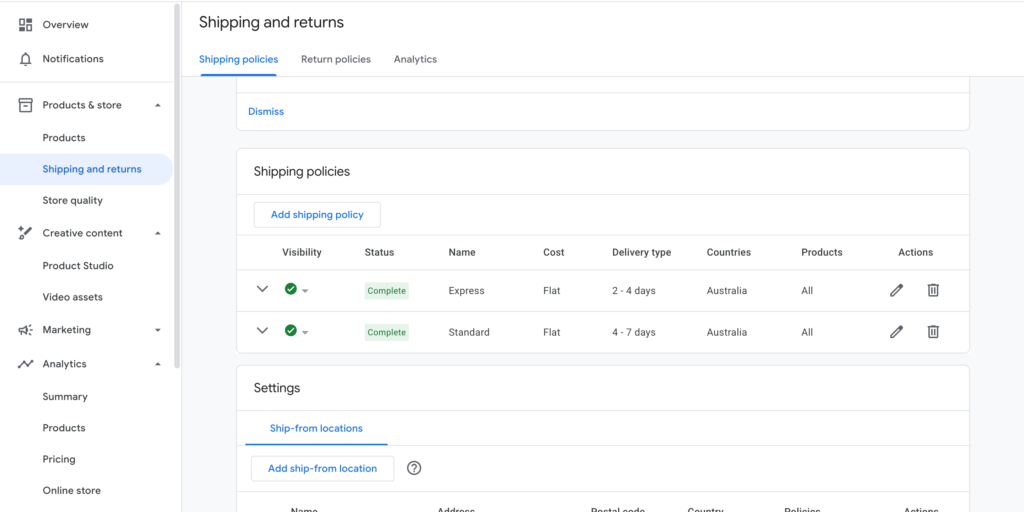1024x512 pixels.
Task: Click the '2 - 4 days' delivery cell
Action: [633, 291]
